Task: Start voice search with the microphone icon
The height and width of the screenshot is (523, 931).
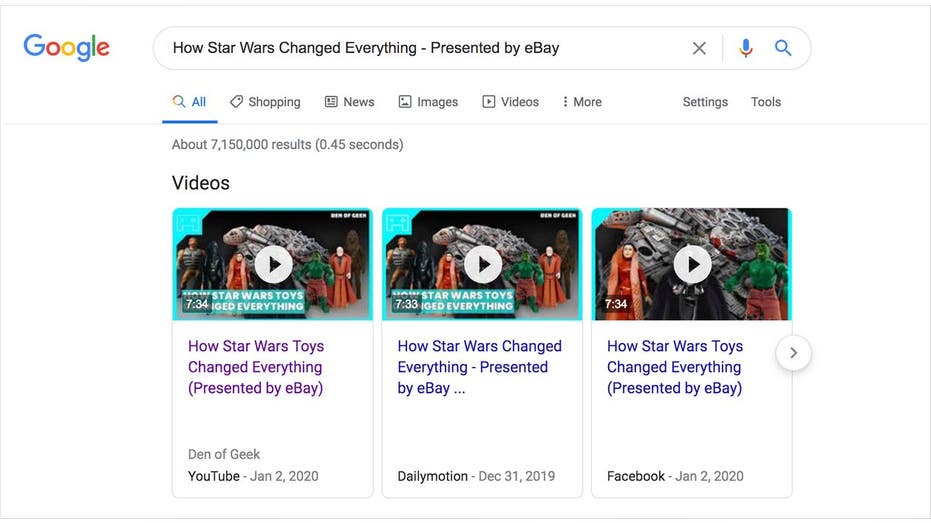Action: tap(746, 48)
